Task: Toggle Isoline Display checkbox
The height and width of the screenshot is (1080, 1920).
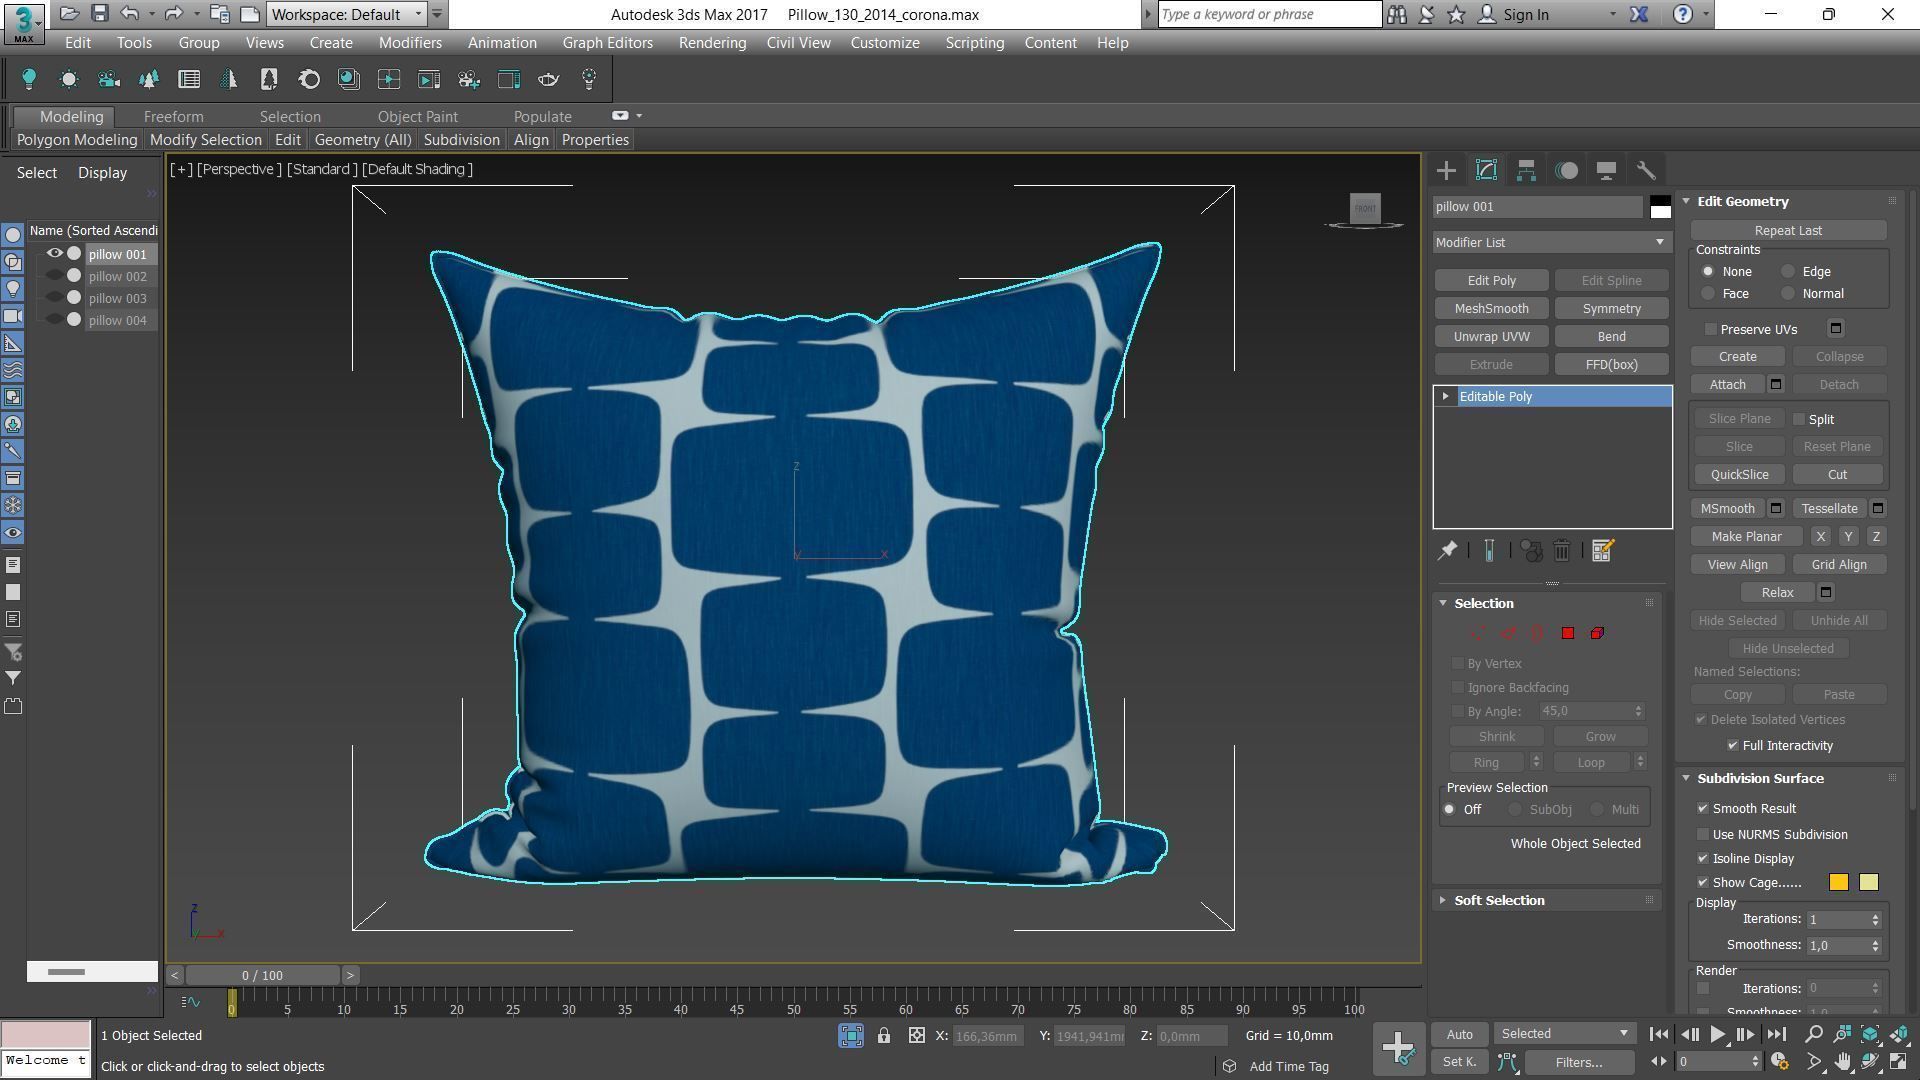Action: click(1703, 859)
